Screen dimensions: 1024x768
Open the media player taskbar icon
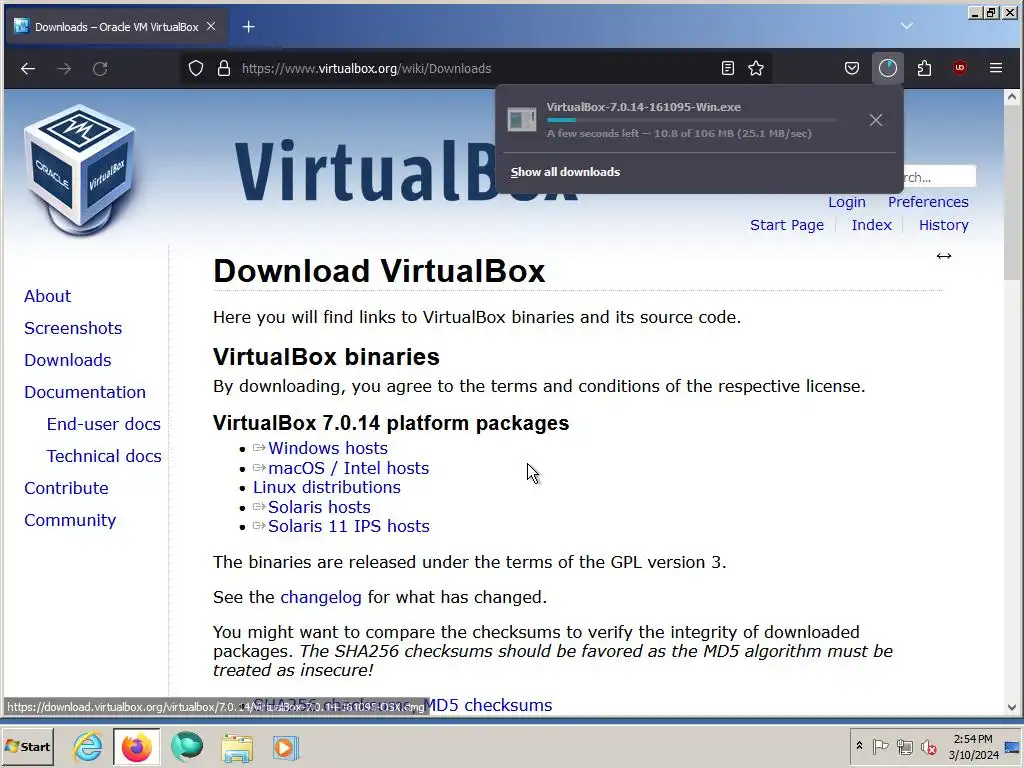coord(285,747)
